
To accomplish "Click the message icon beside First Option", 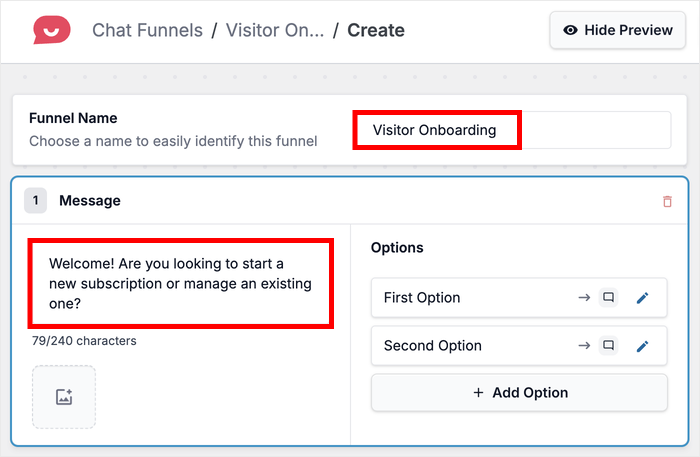I will (608, 298).
